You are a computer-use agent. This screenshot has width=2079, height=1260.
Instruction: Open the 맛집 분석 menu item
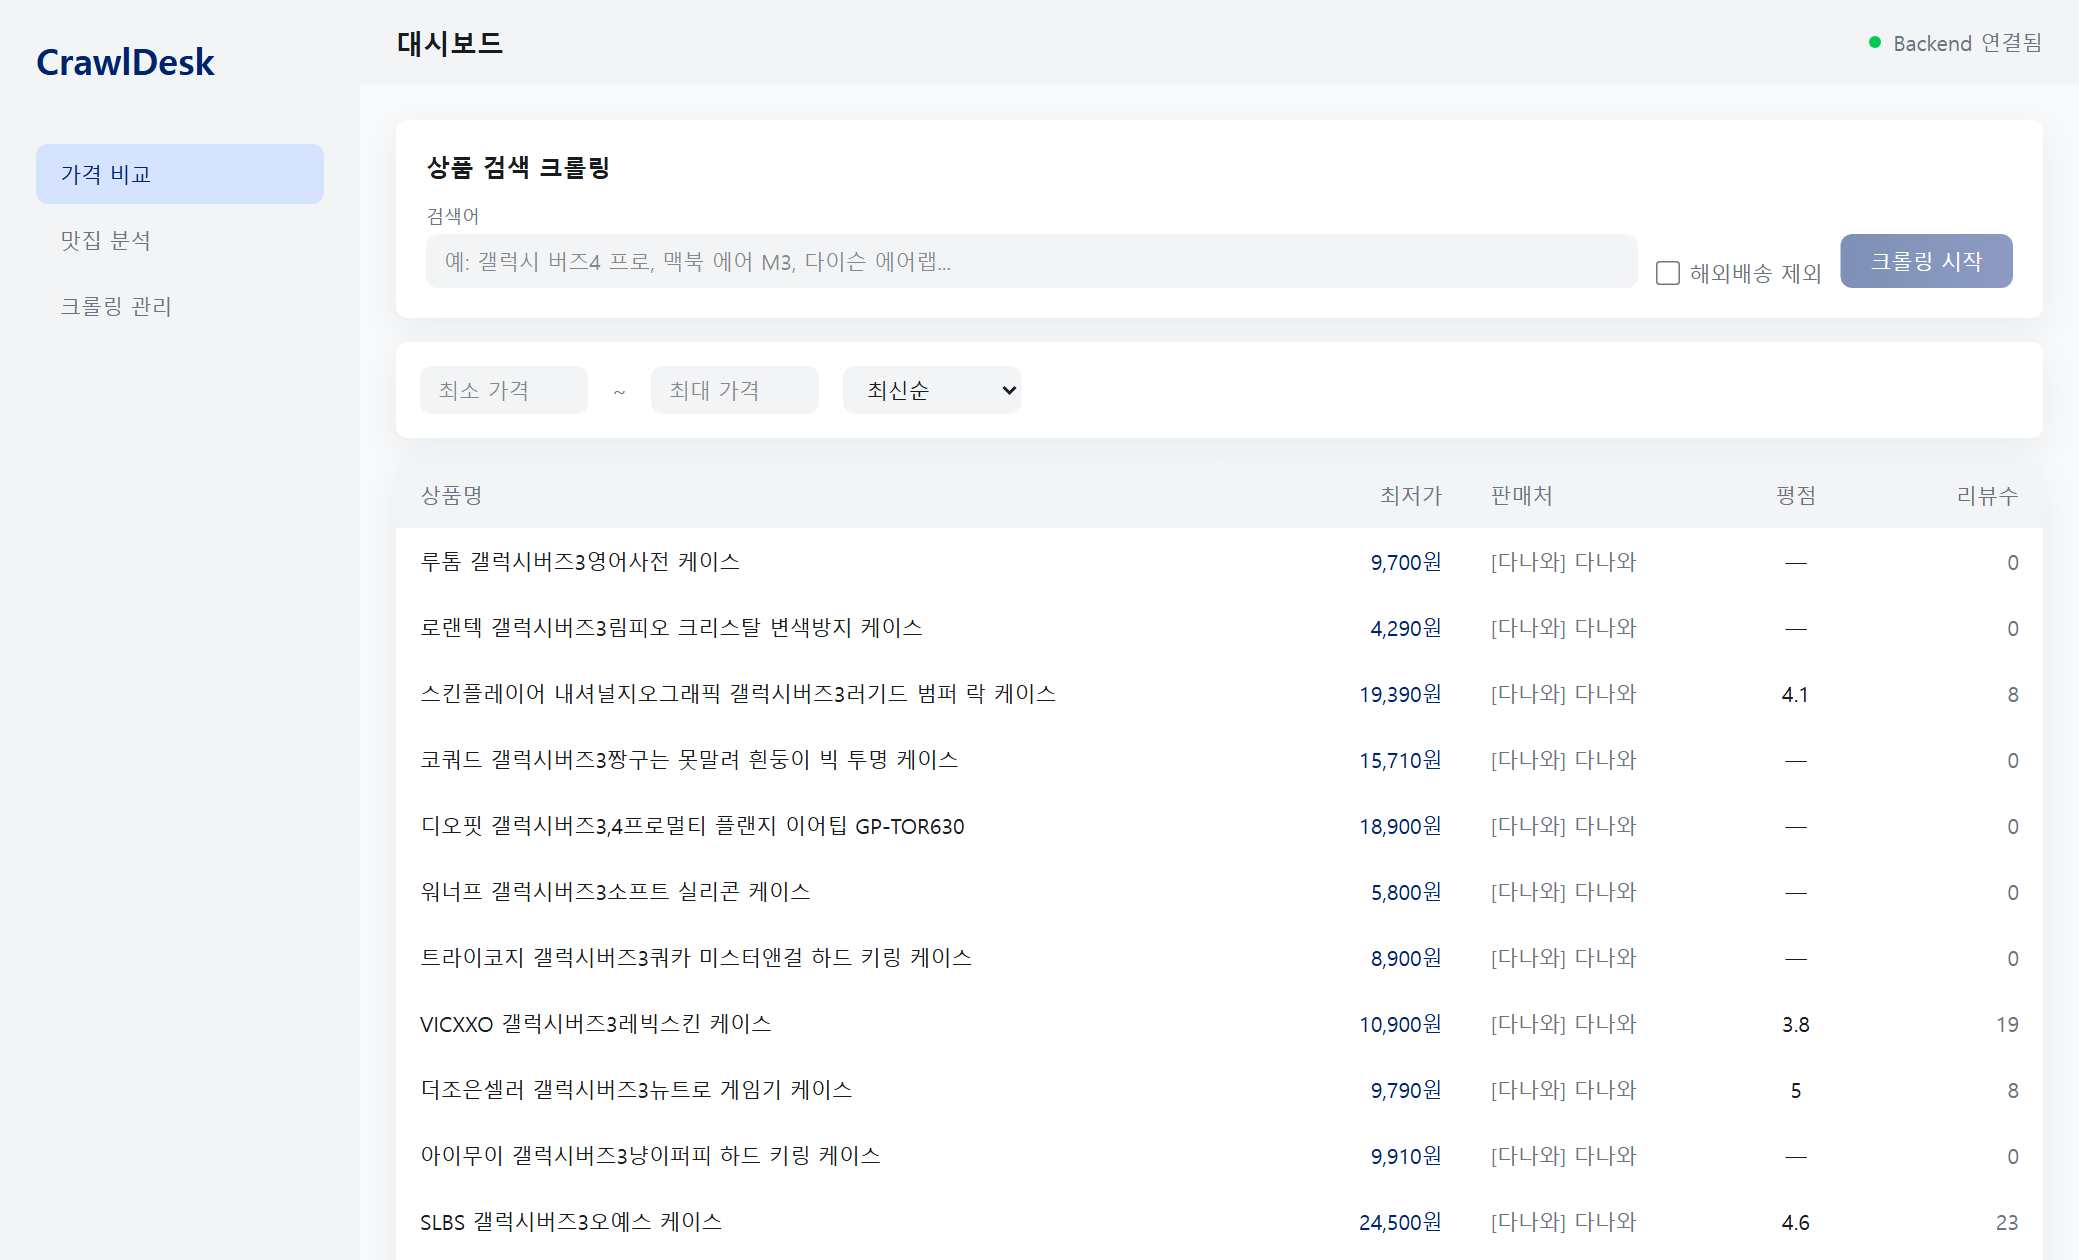[x=180, y=240]
